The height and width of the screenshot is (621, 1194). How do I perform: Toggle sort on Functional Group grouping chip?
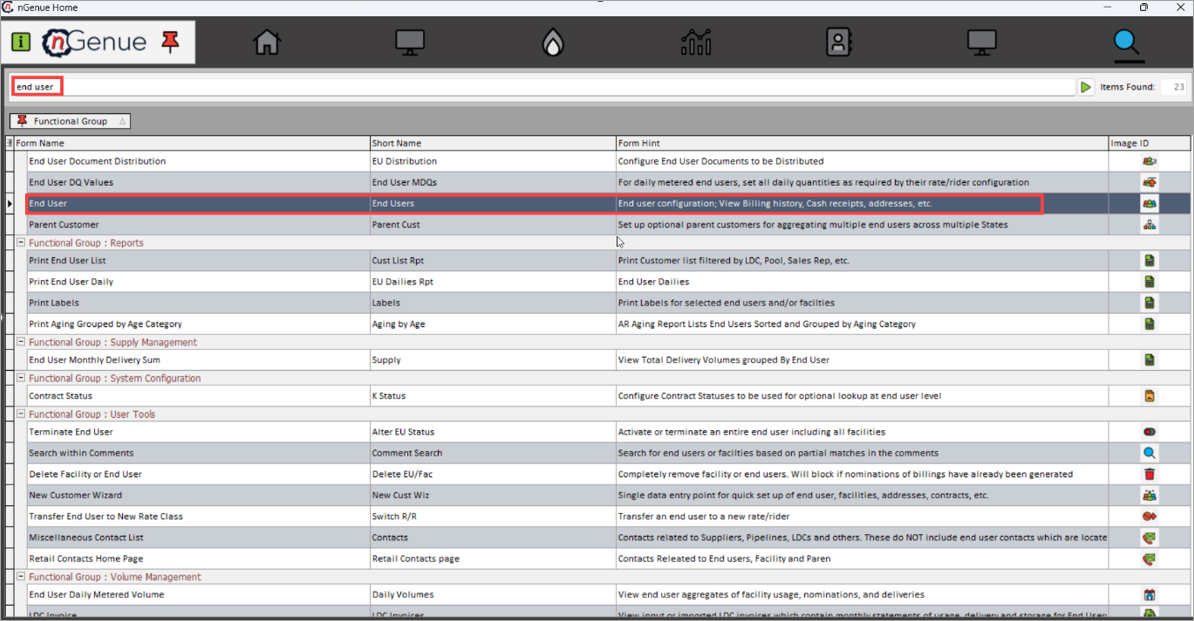(x=70, y=121)
